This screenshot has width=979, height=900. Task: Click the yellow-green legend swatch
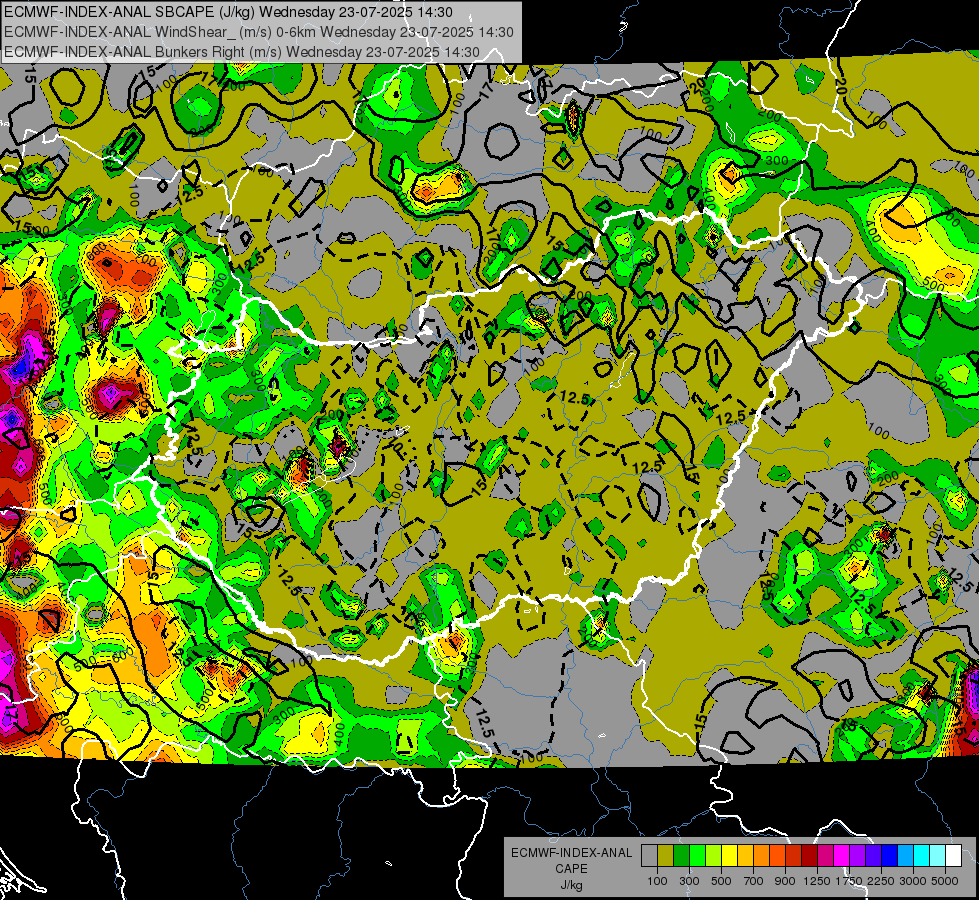[714, 855]
